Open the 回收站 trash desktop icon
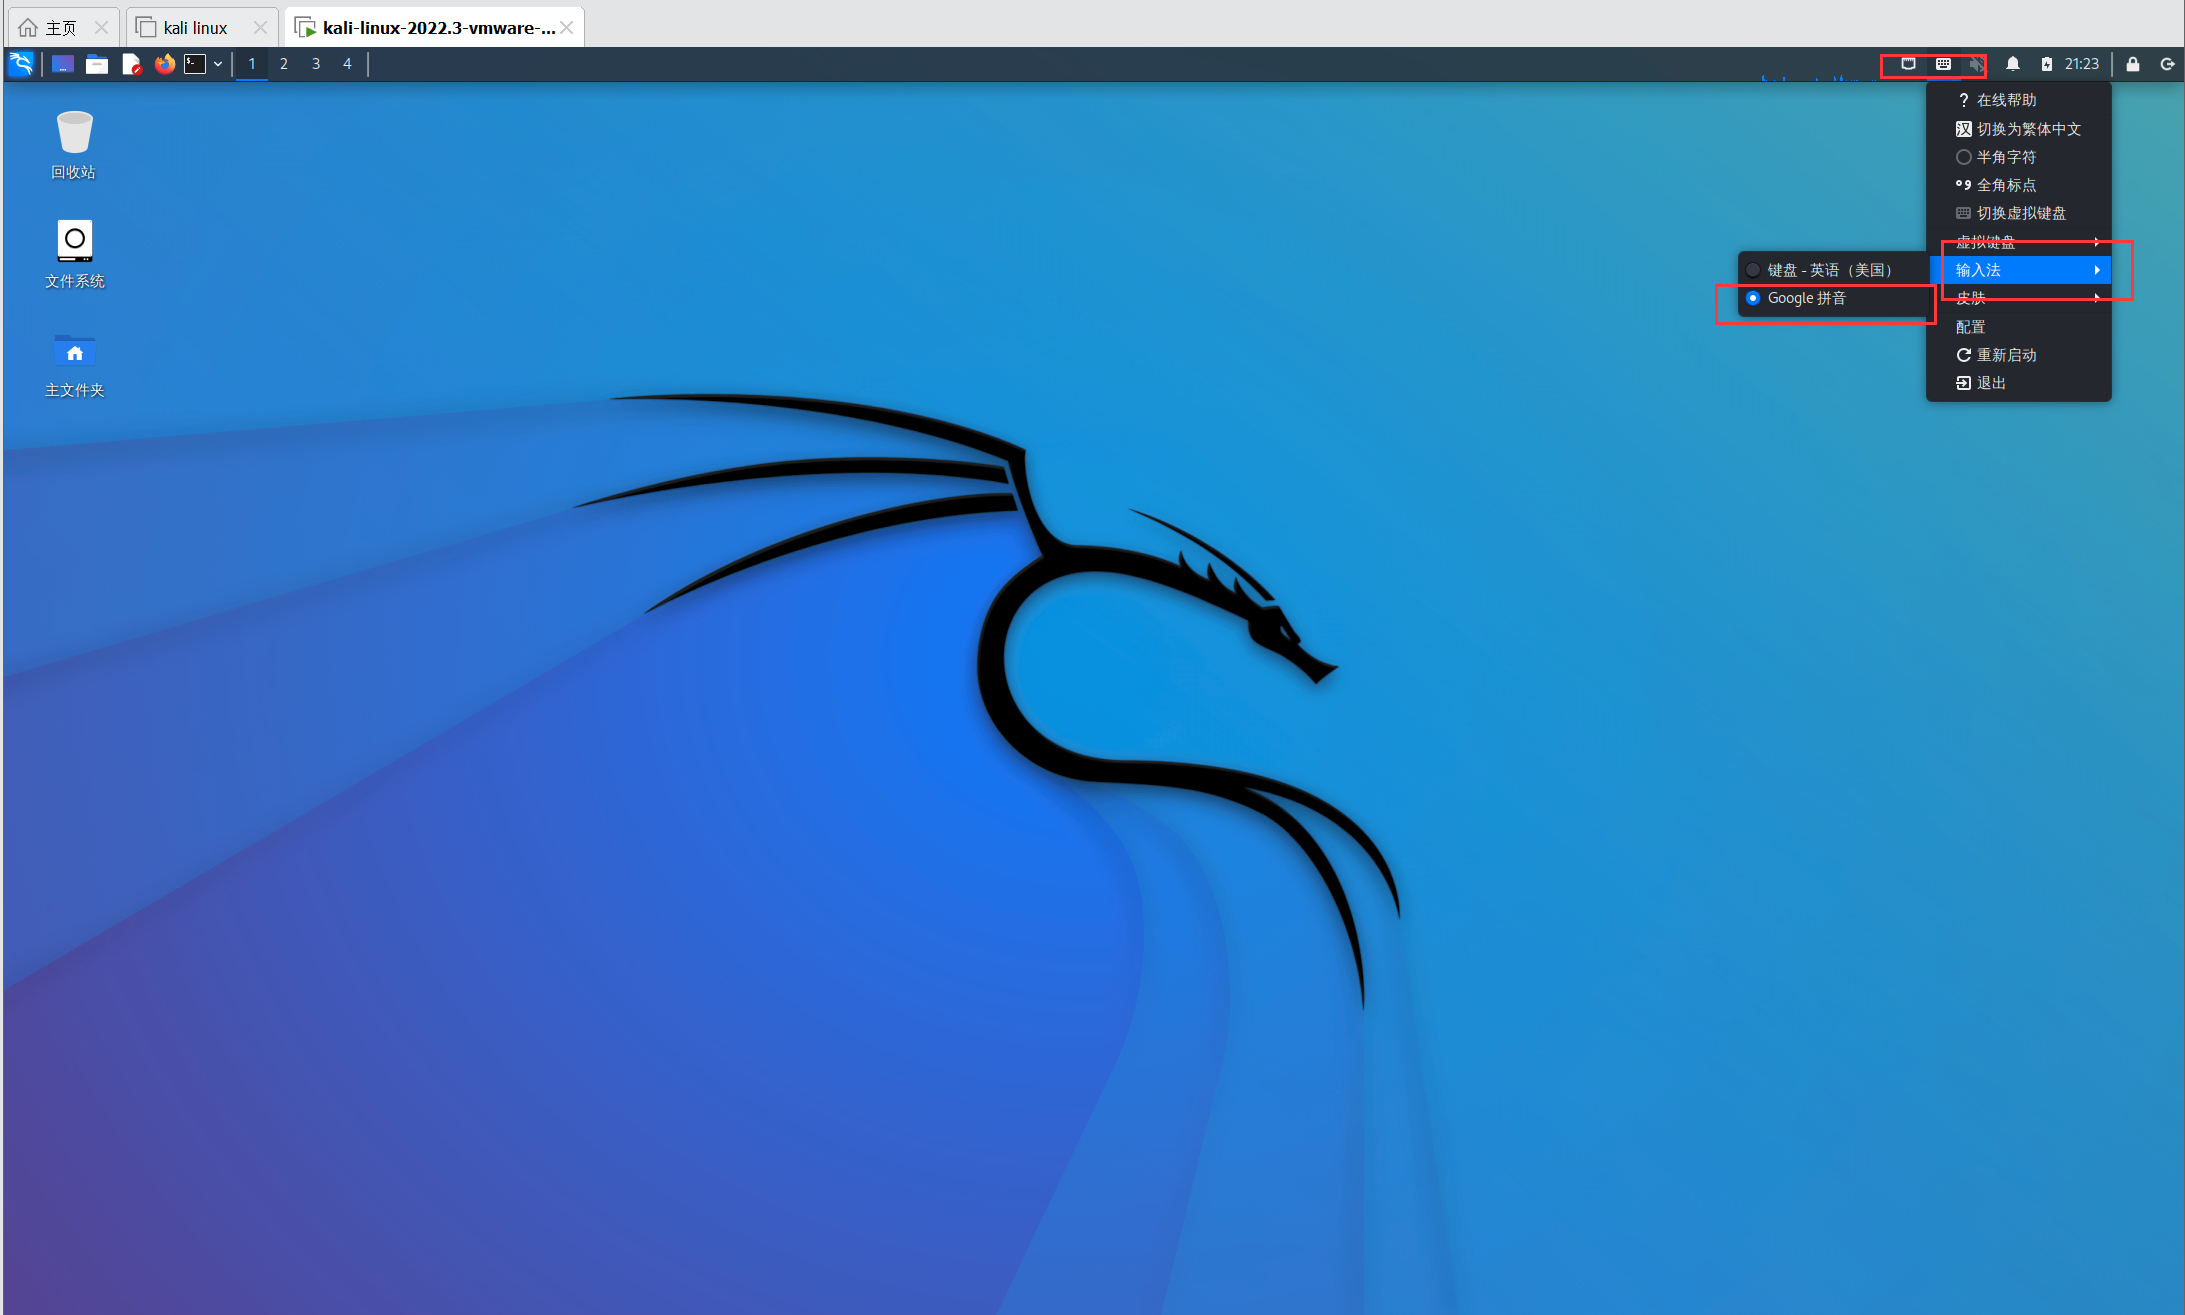This screenshot has height=1315, width=2185. point(74,145)
